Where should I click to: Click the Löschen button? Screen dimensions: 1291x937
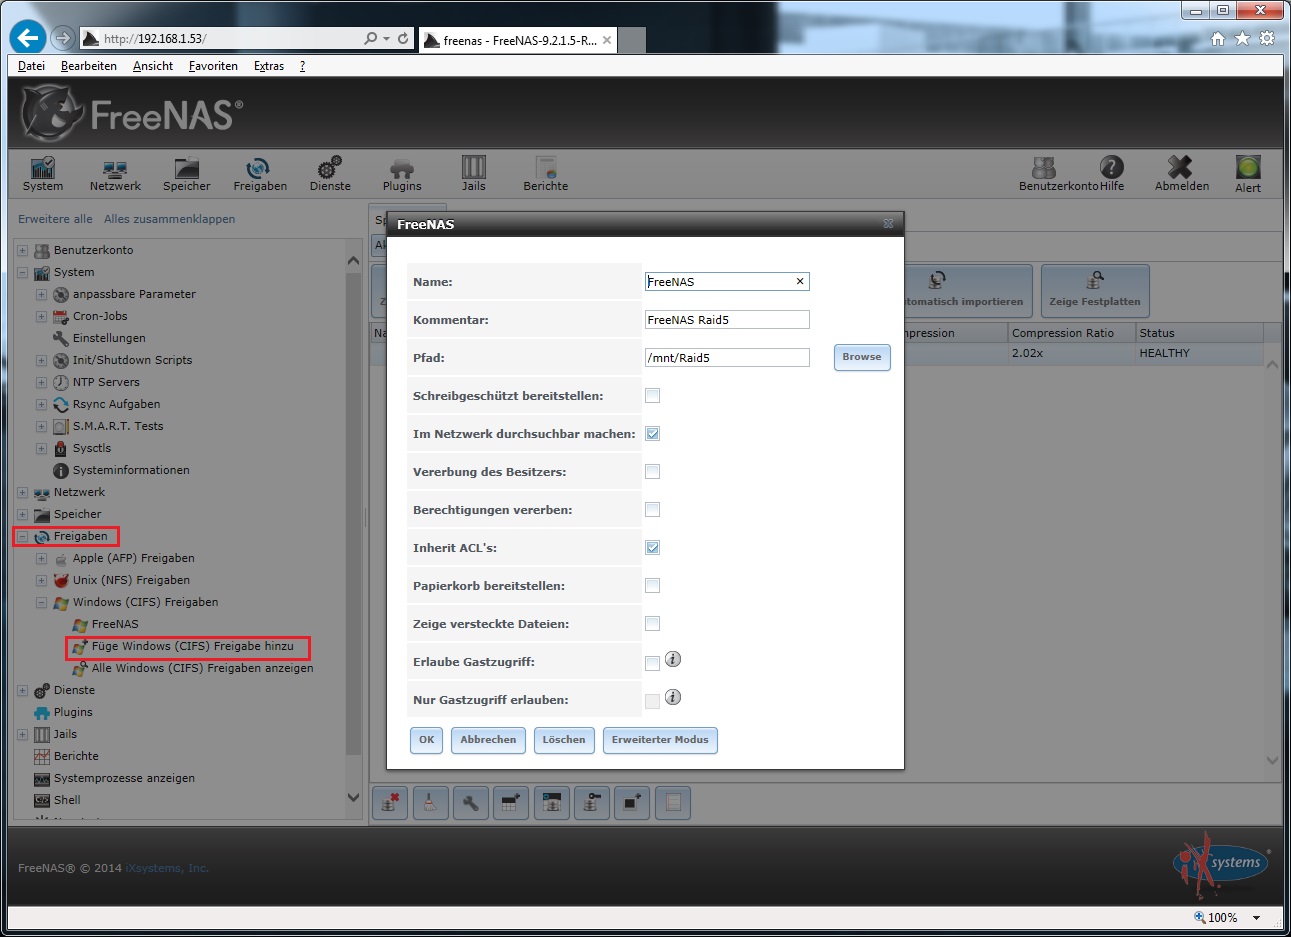[564, 740]
